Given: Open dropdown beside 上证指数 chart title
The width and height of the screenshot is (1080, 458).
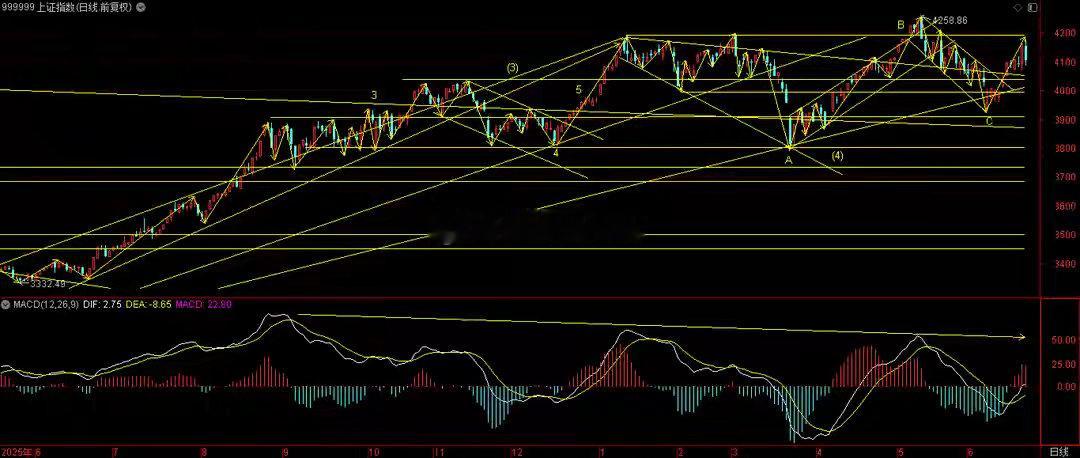Looking at the screenshot, I should [141, 8].
